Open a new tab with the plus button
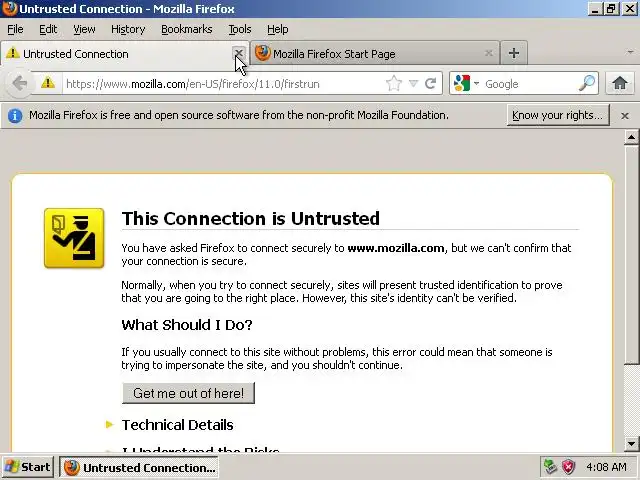The width and height of the screenshot is (640, 480). tap(514, 53)
